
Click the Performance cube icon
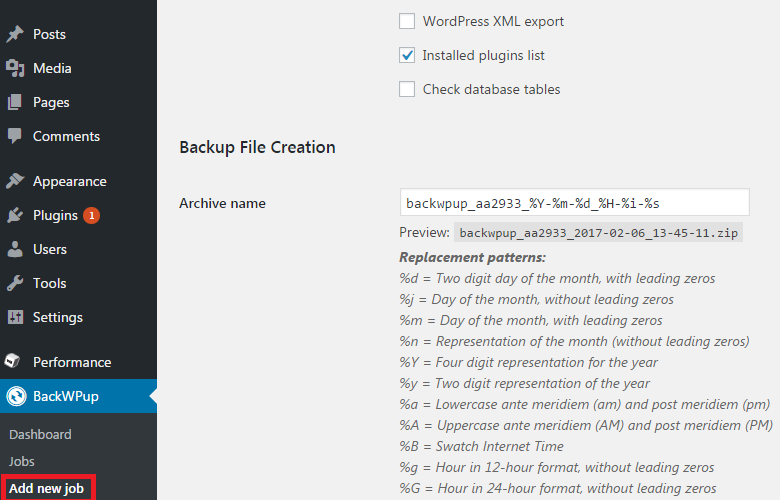[13, 361]
